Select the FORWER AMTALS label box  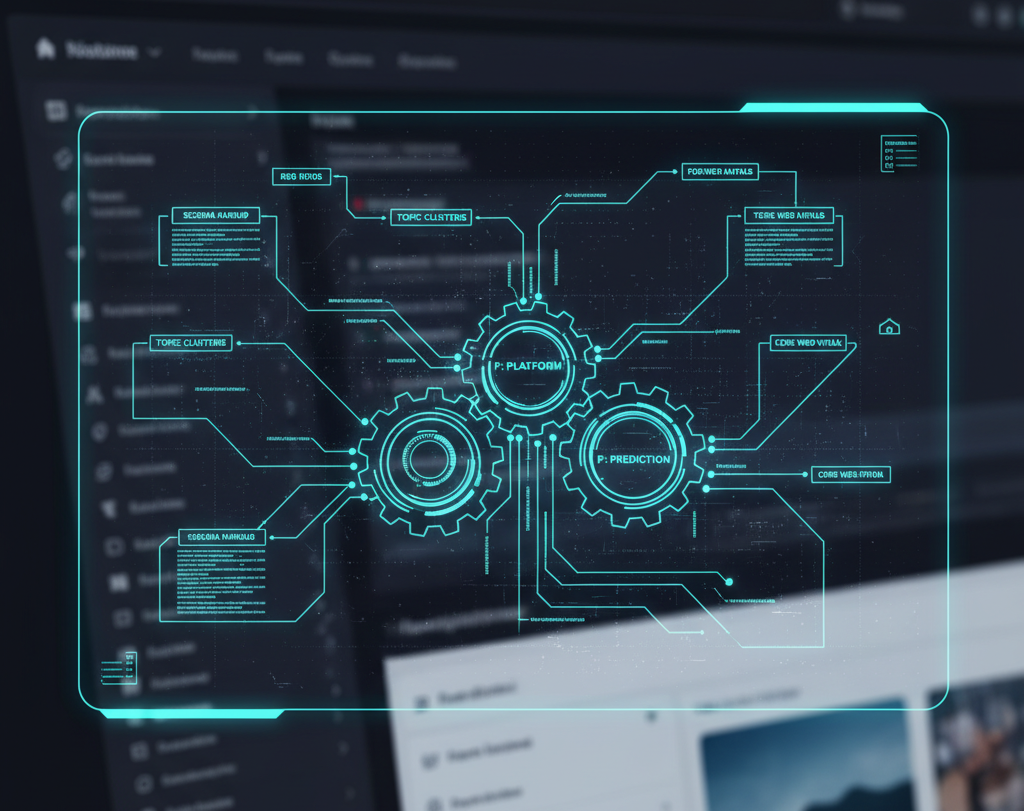[x=720, y=172]
